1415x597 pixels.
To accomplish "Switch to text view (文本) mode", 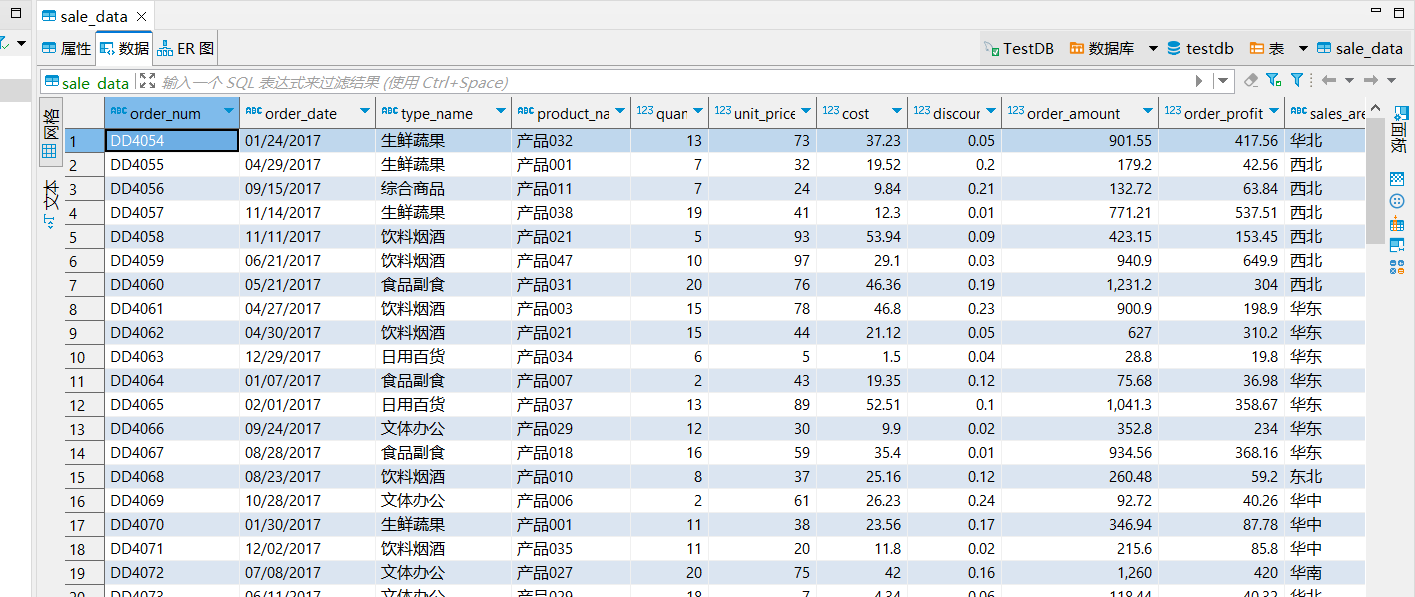I will [50, 203].
